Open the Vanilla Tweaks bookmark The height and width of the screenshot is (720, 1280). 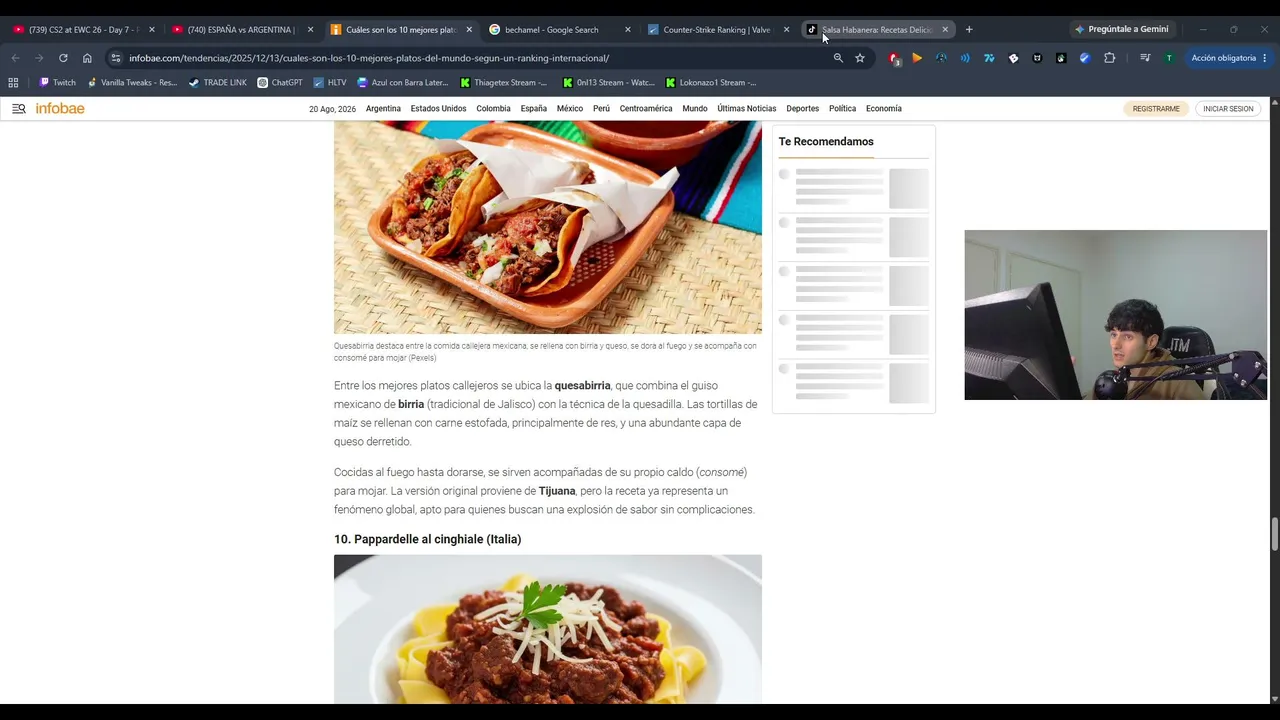click(132, 82)
